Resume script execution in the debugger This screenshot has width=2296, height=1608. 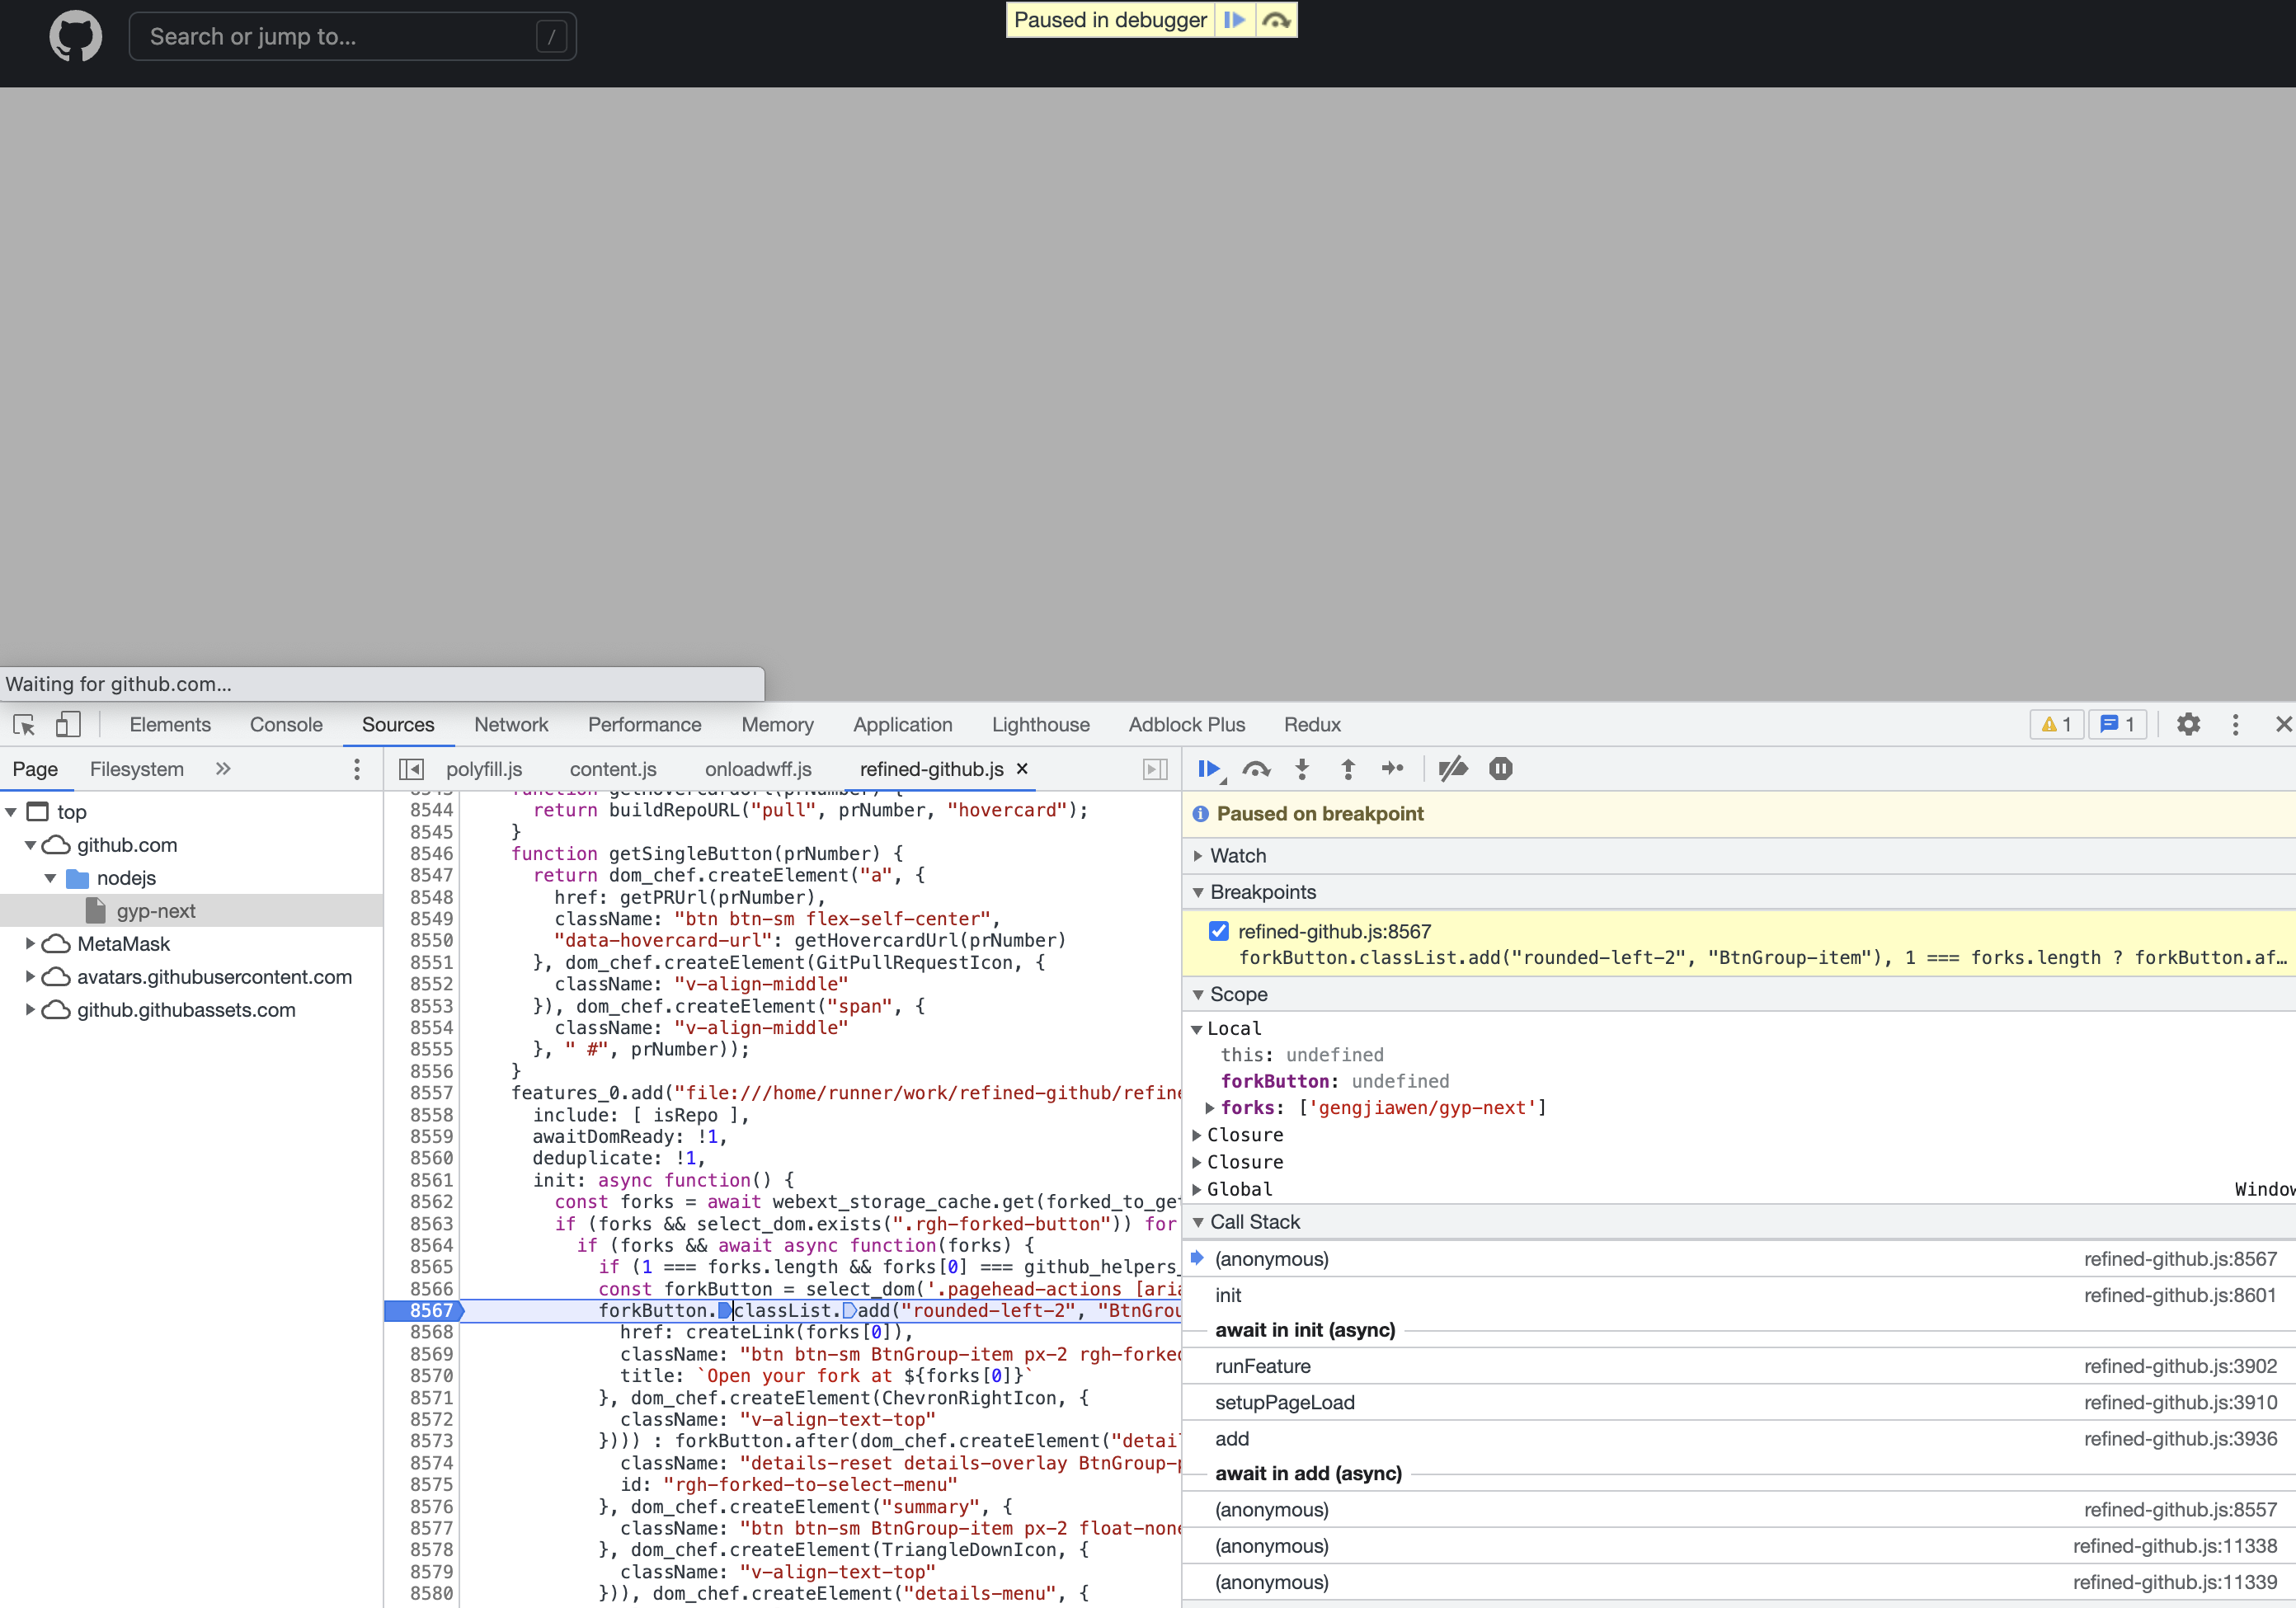tap(1209, 769)
